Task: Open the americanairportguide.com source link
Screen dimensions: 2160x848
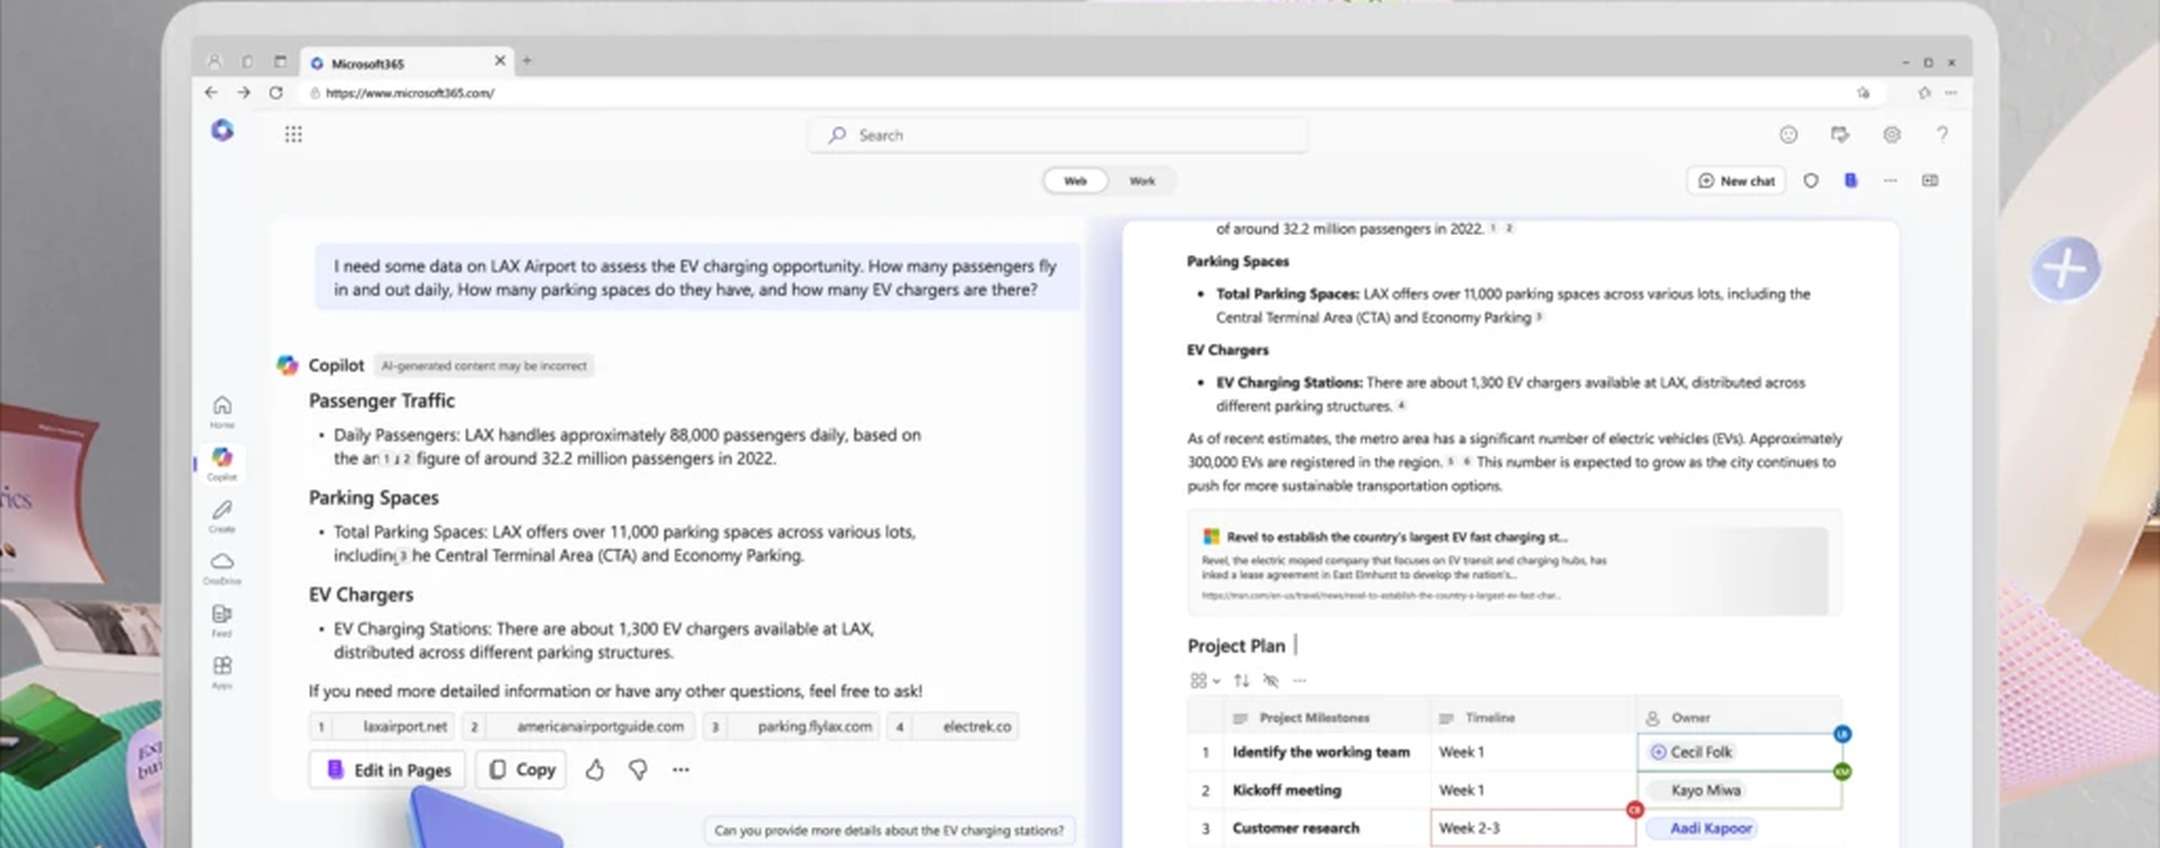Action: coord(579,726)
